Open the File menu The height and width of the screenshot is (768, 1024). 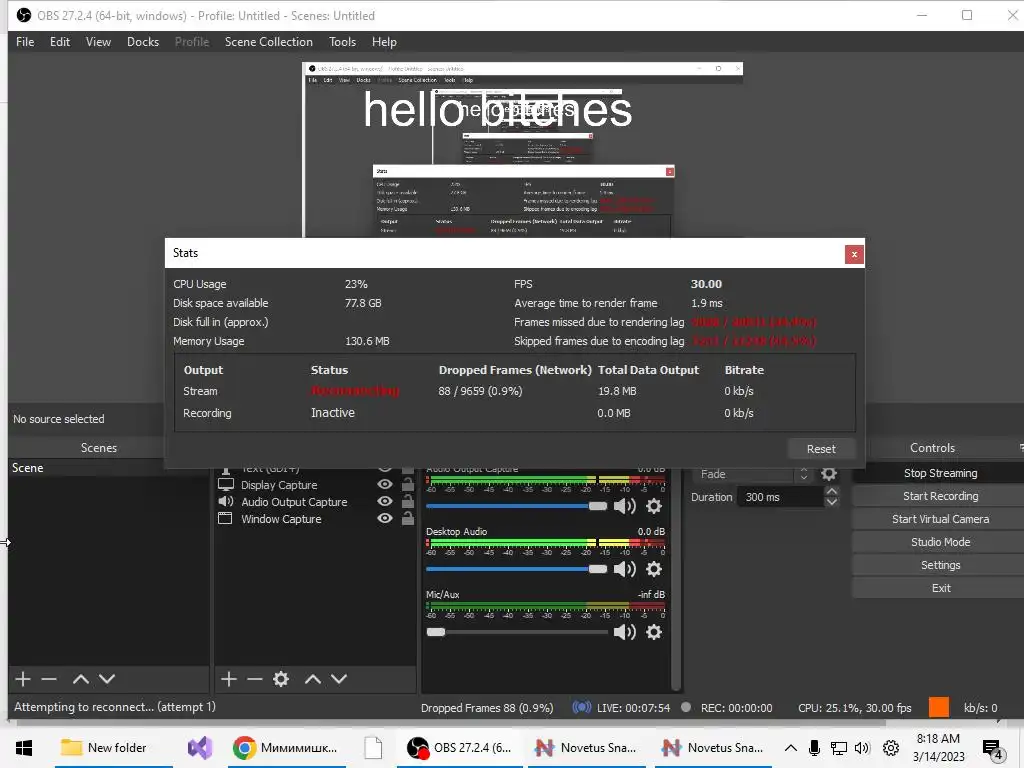click(x=25, y=42)
